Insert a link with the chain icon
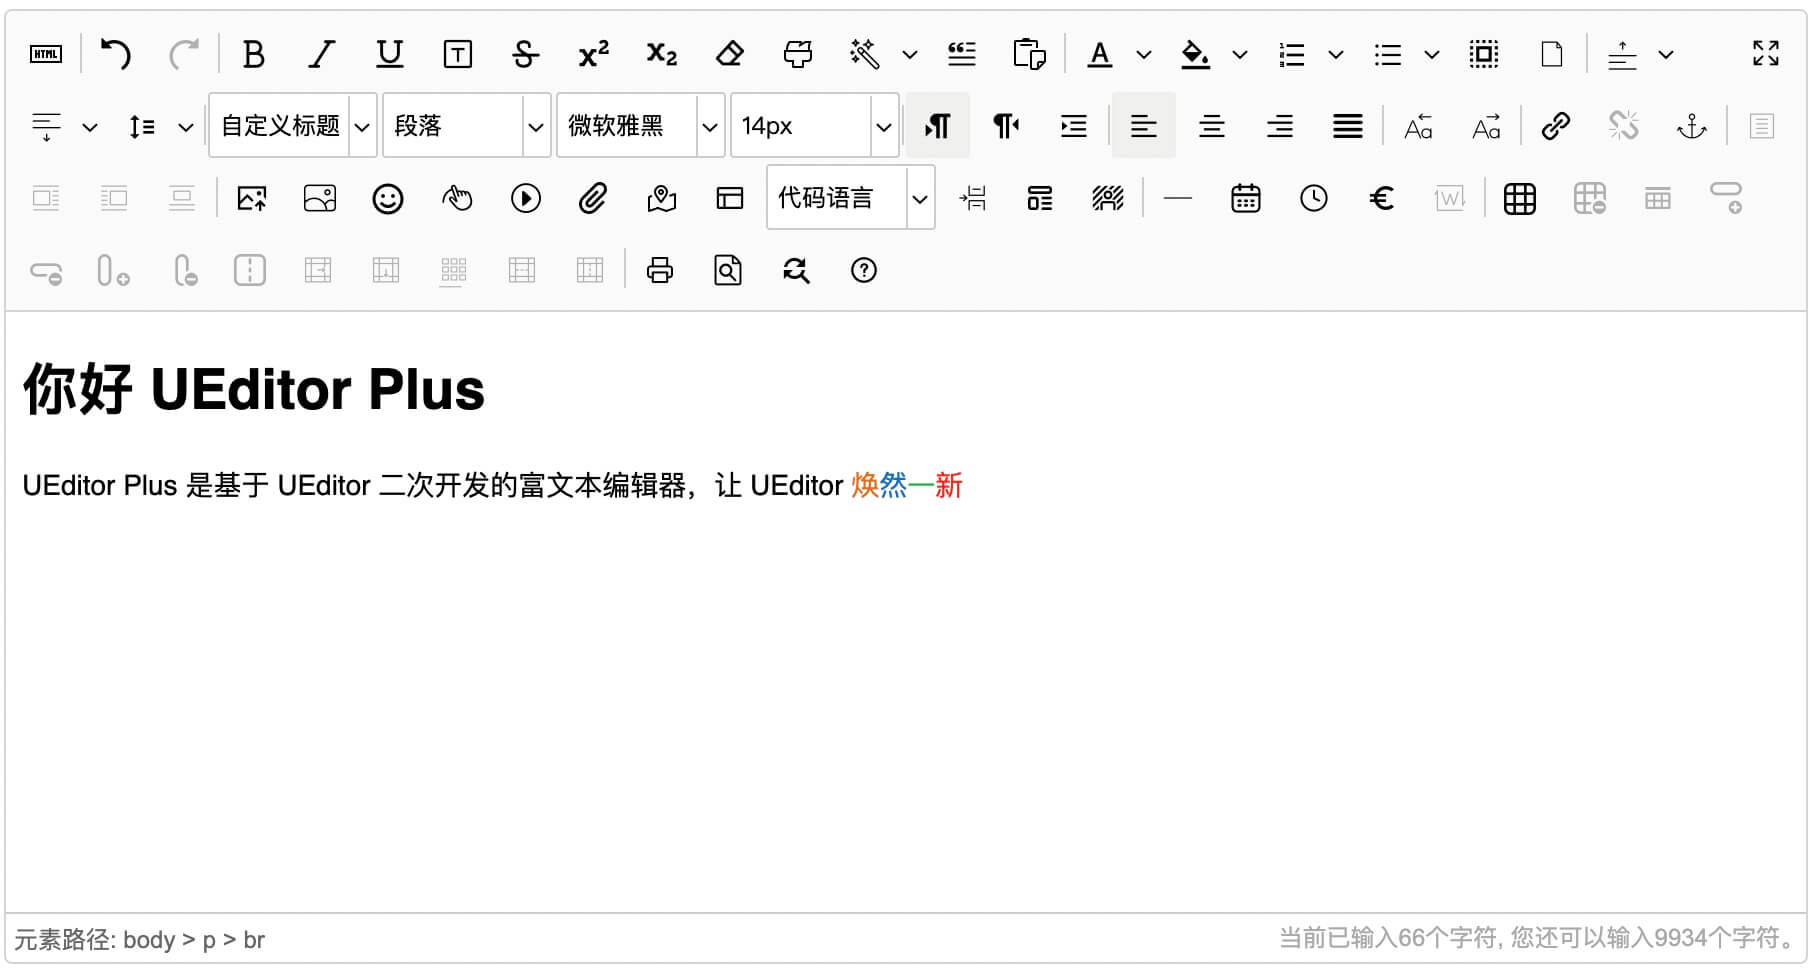Screen dimensions: 1816x972 point(1556,126)
